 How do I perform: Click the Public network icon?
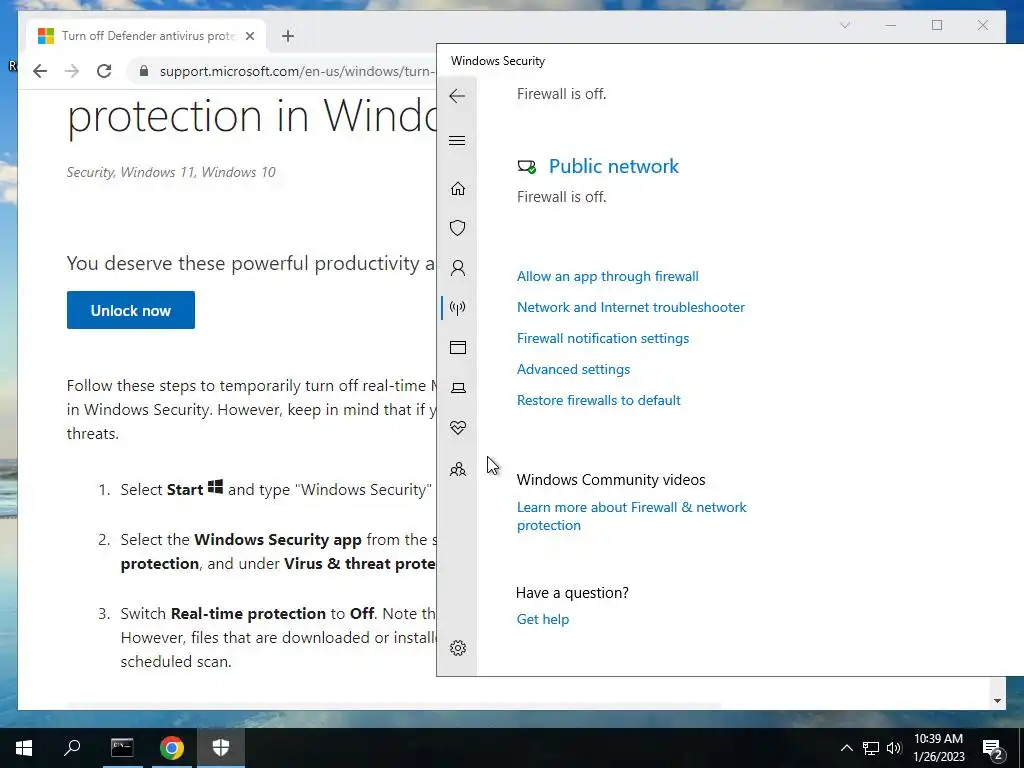point(526,167)
